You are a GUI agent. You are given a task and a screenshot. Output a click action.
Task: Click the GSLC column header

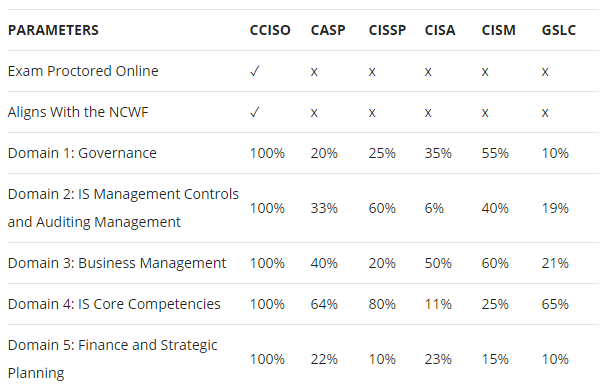[x=558, y=30]
